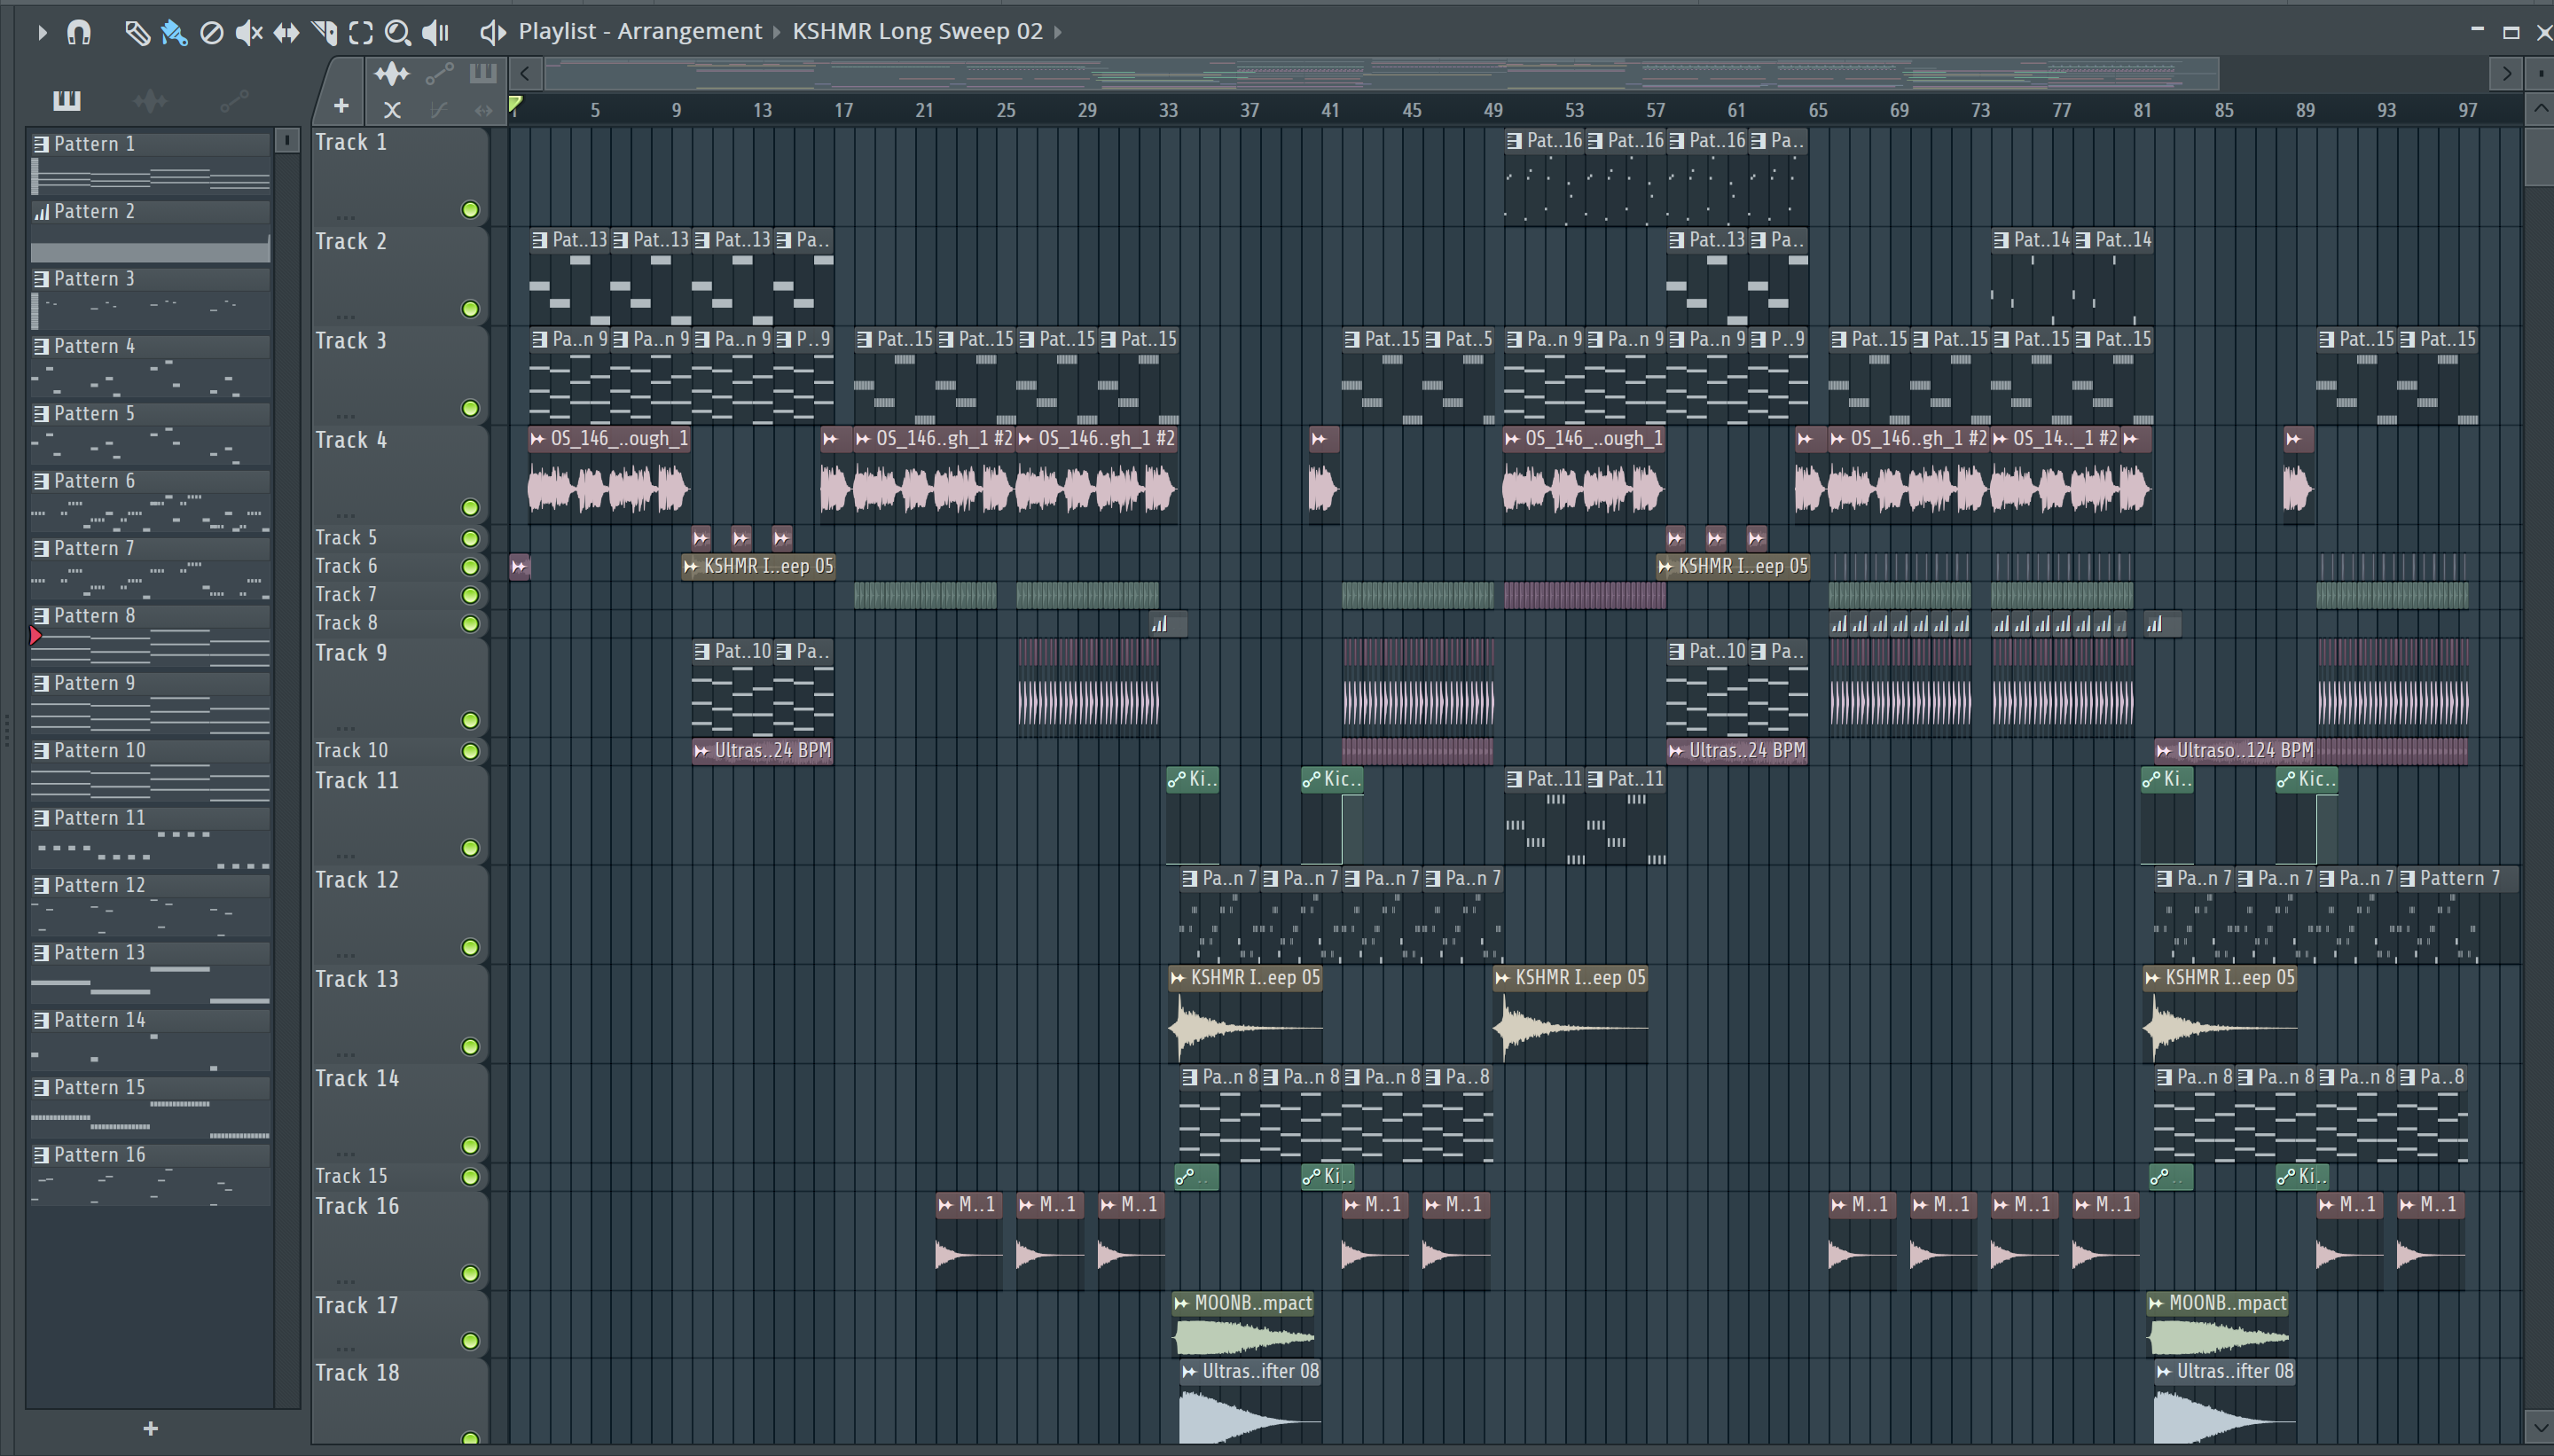Screen dimensions: 2554x1456
Task: Click the stretch arrows icon in playlist header
Action: [484, 110]
